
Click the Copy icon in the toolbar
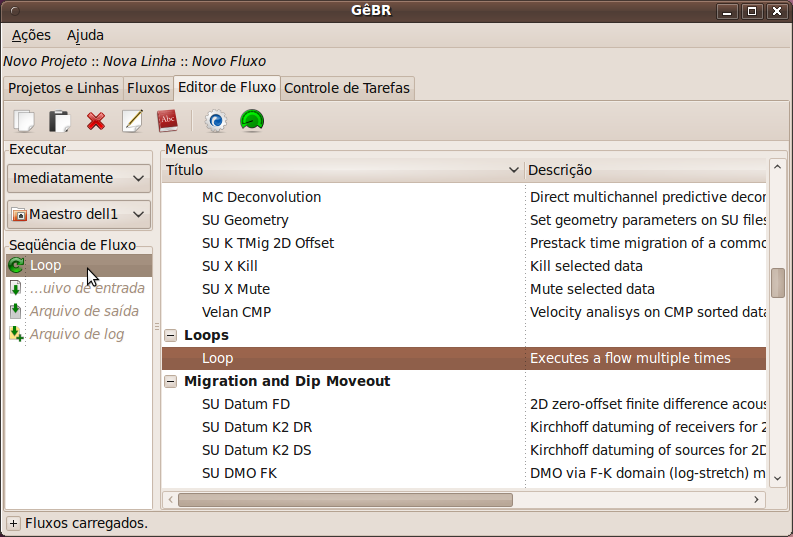[24, 121]
